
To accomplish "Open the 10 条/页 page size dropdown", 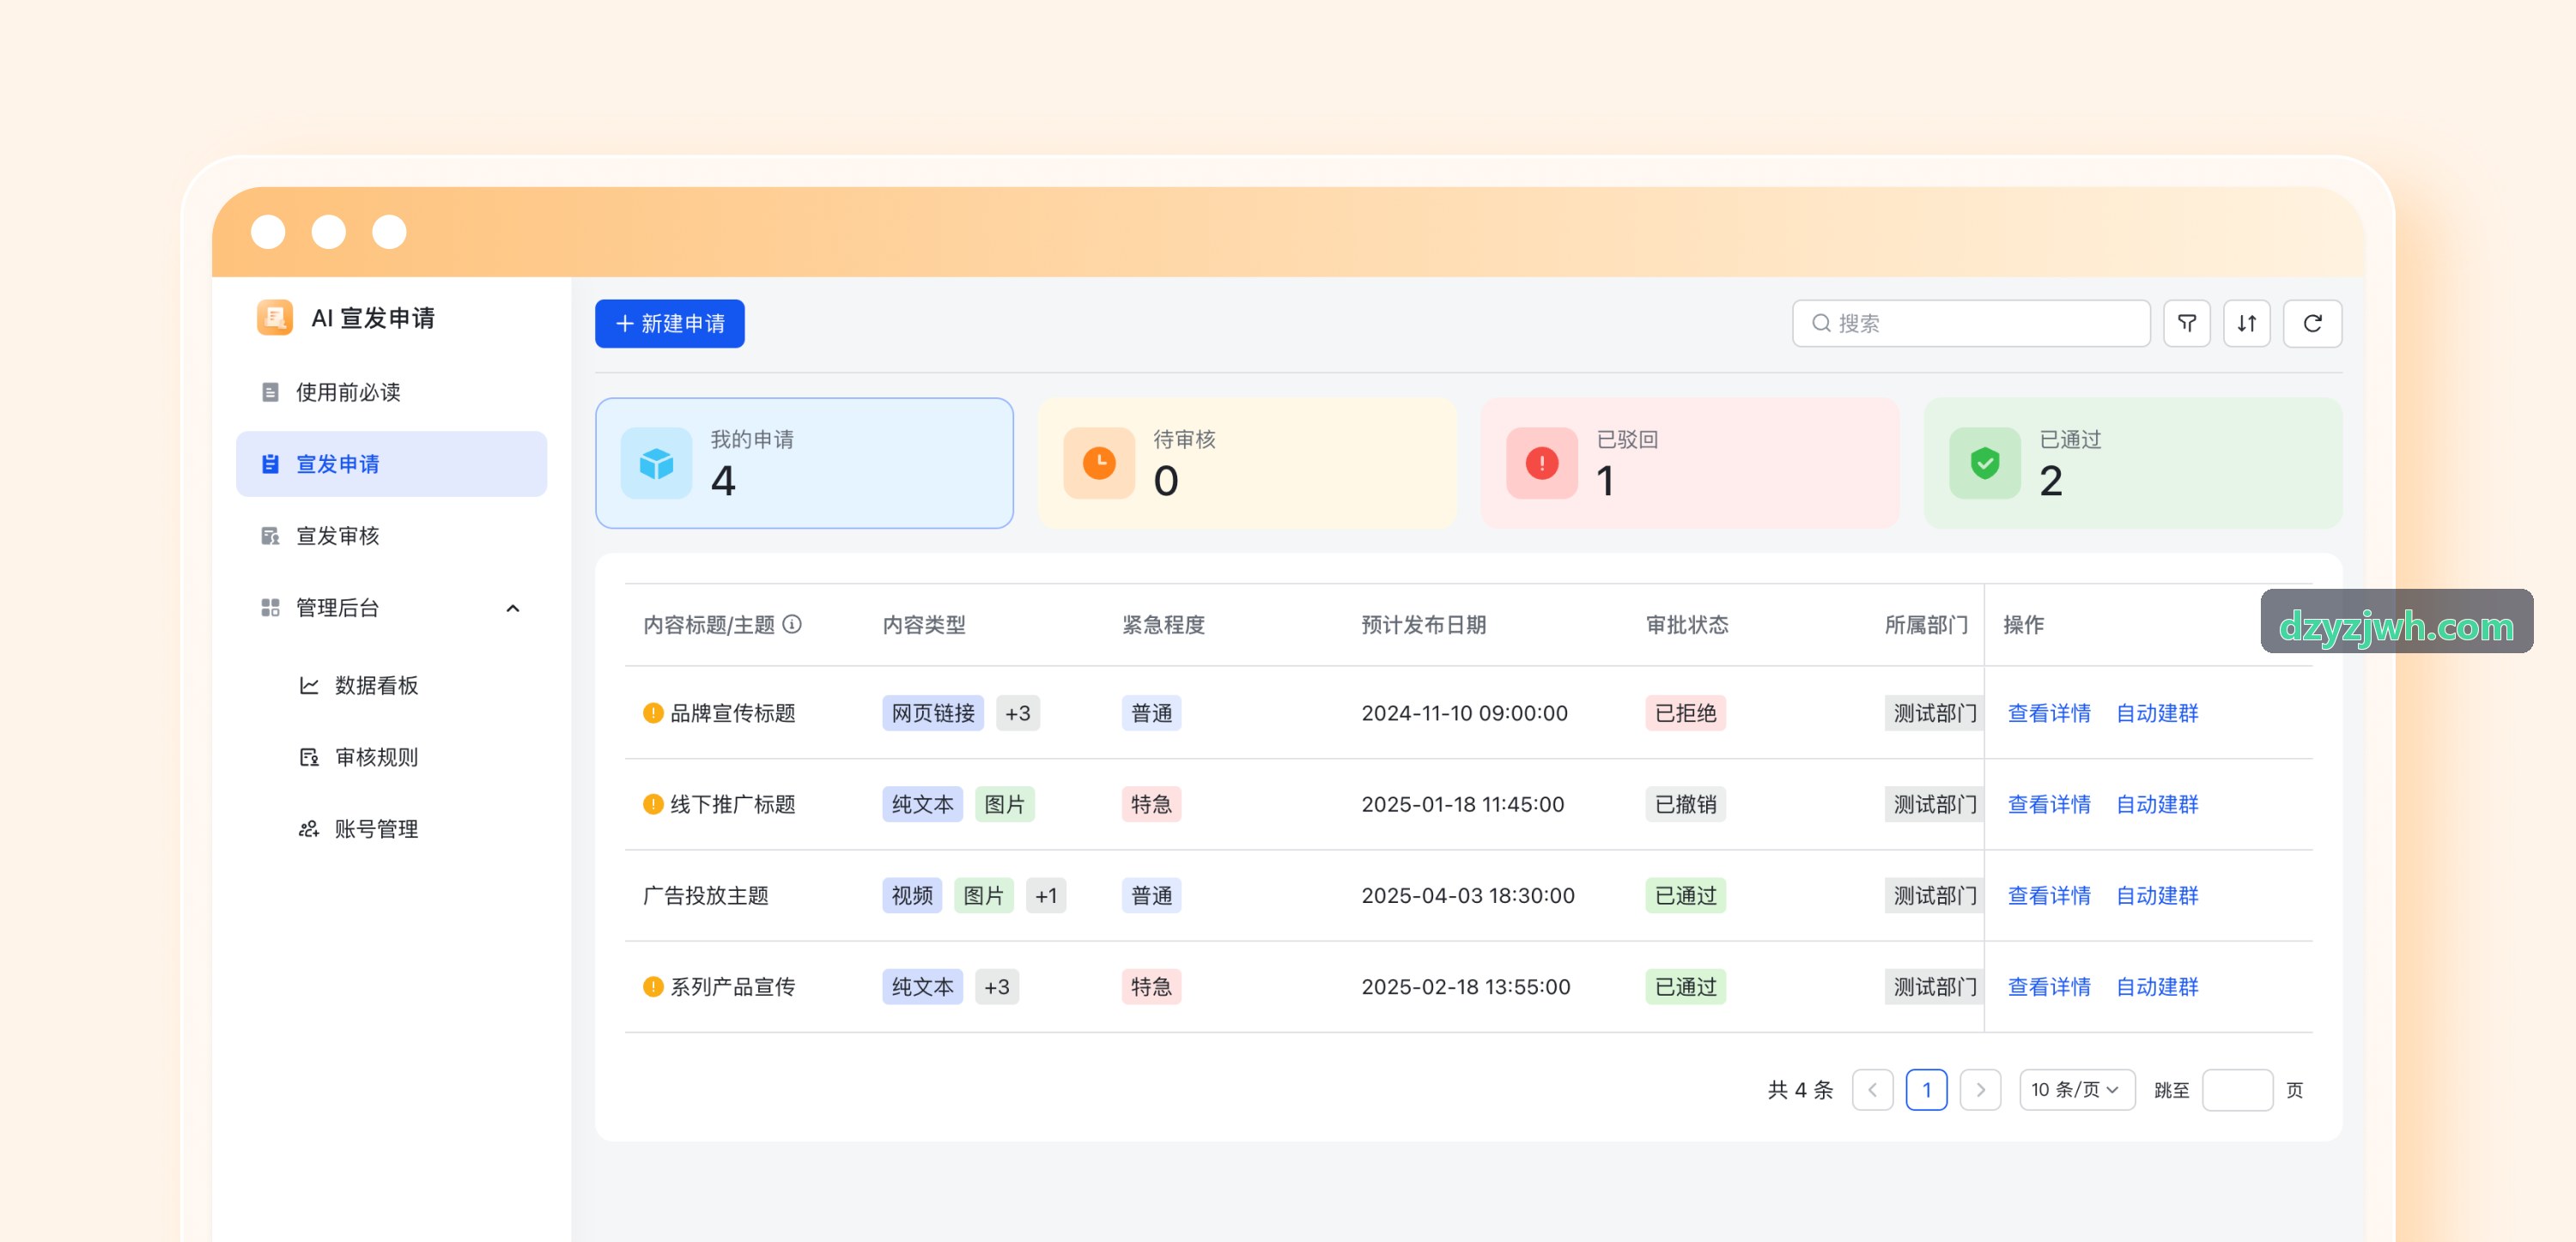I will tap(2076, 1089).
